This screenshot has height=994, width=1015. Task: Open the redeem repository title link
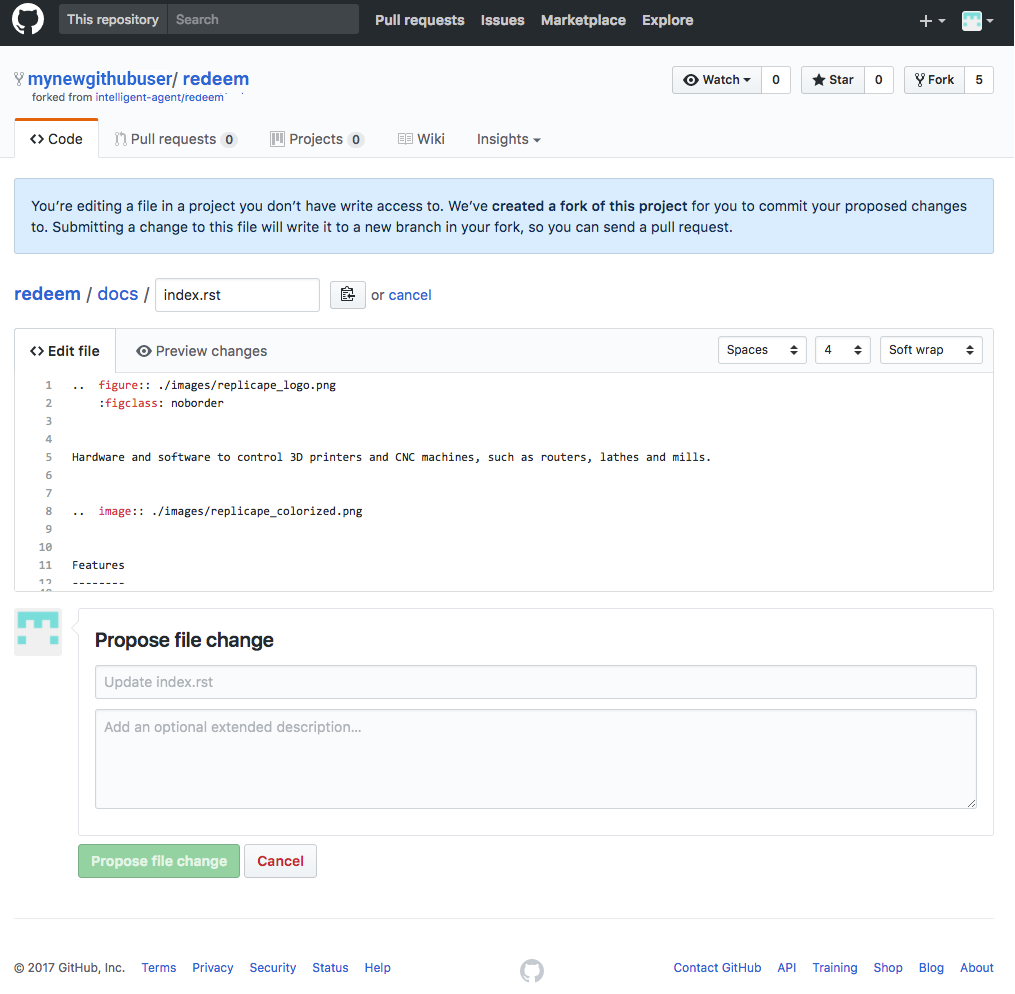coord(216,79)
